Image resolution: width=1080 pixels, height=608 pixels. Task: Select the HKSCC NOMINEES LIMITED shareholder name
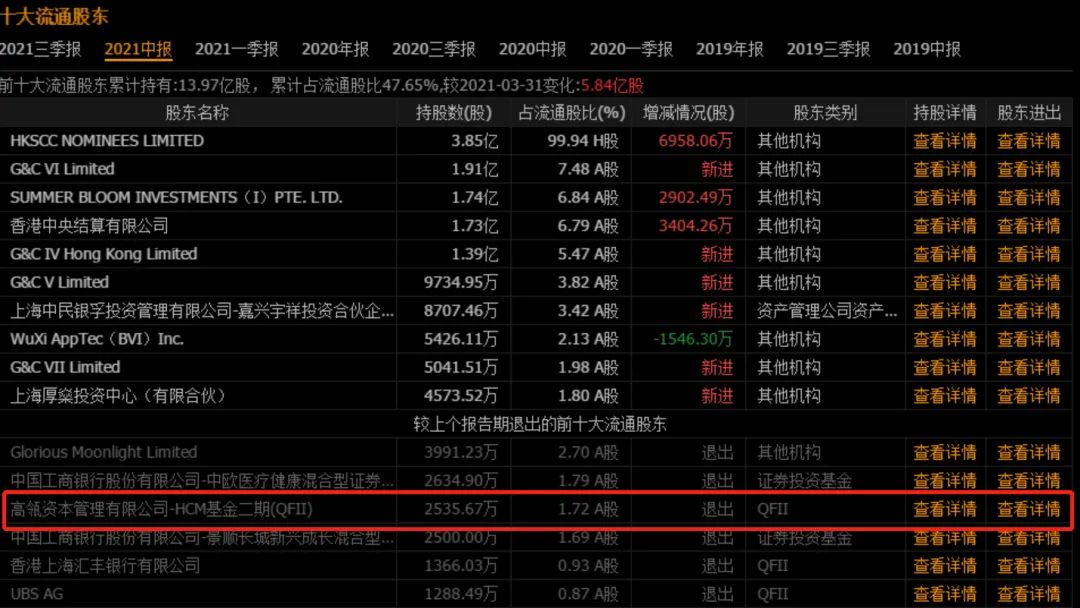coord(107,141)
